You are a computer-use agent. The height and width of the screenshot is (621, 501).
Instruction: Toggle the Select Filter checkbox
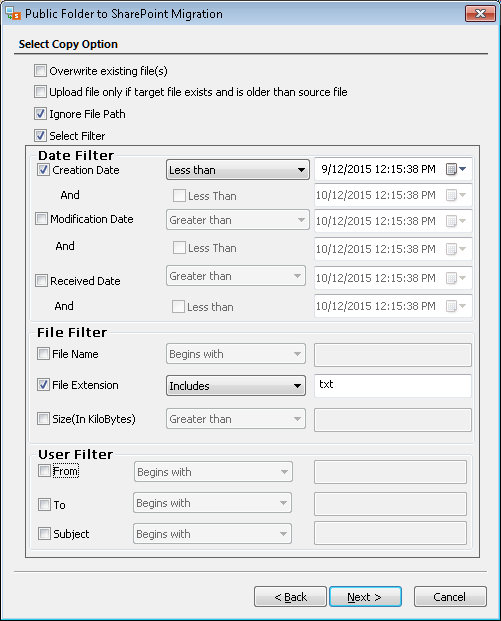pos(40,136)
